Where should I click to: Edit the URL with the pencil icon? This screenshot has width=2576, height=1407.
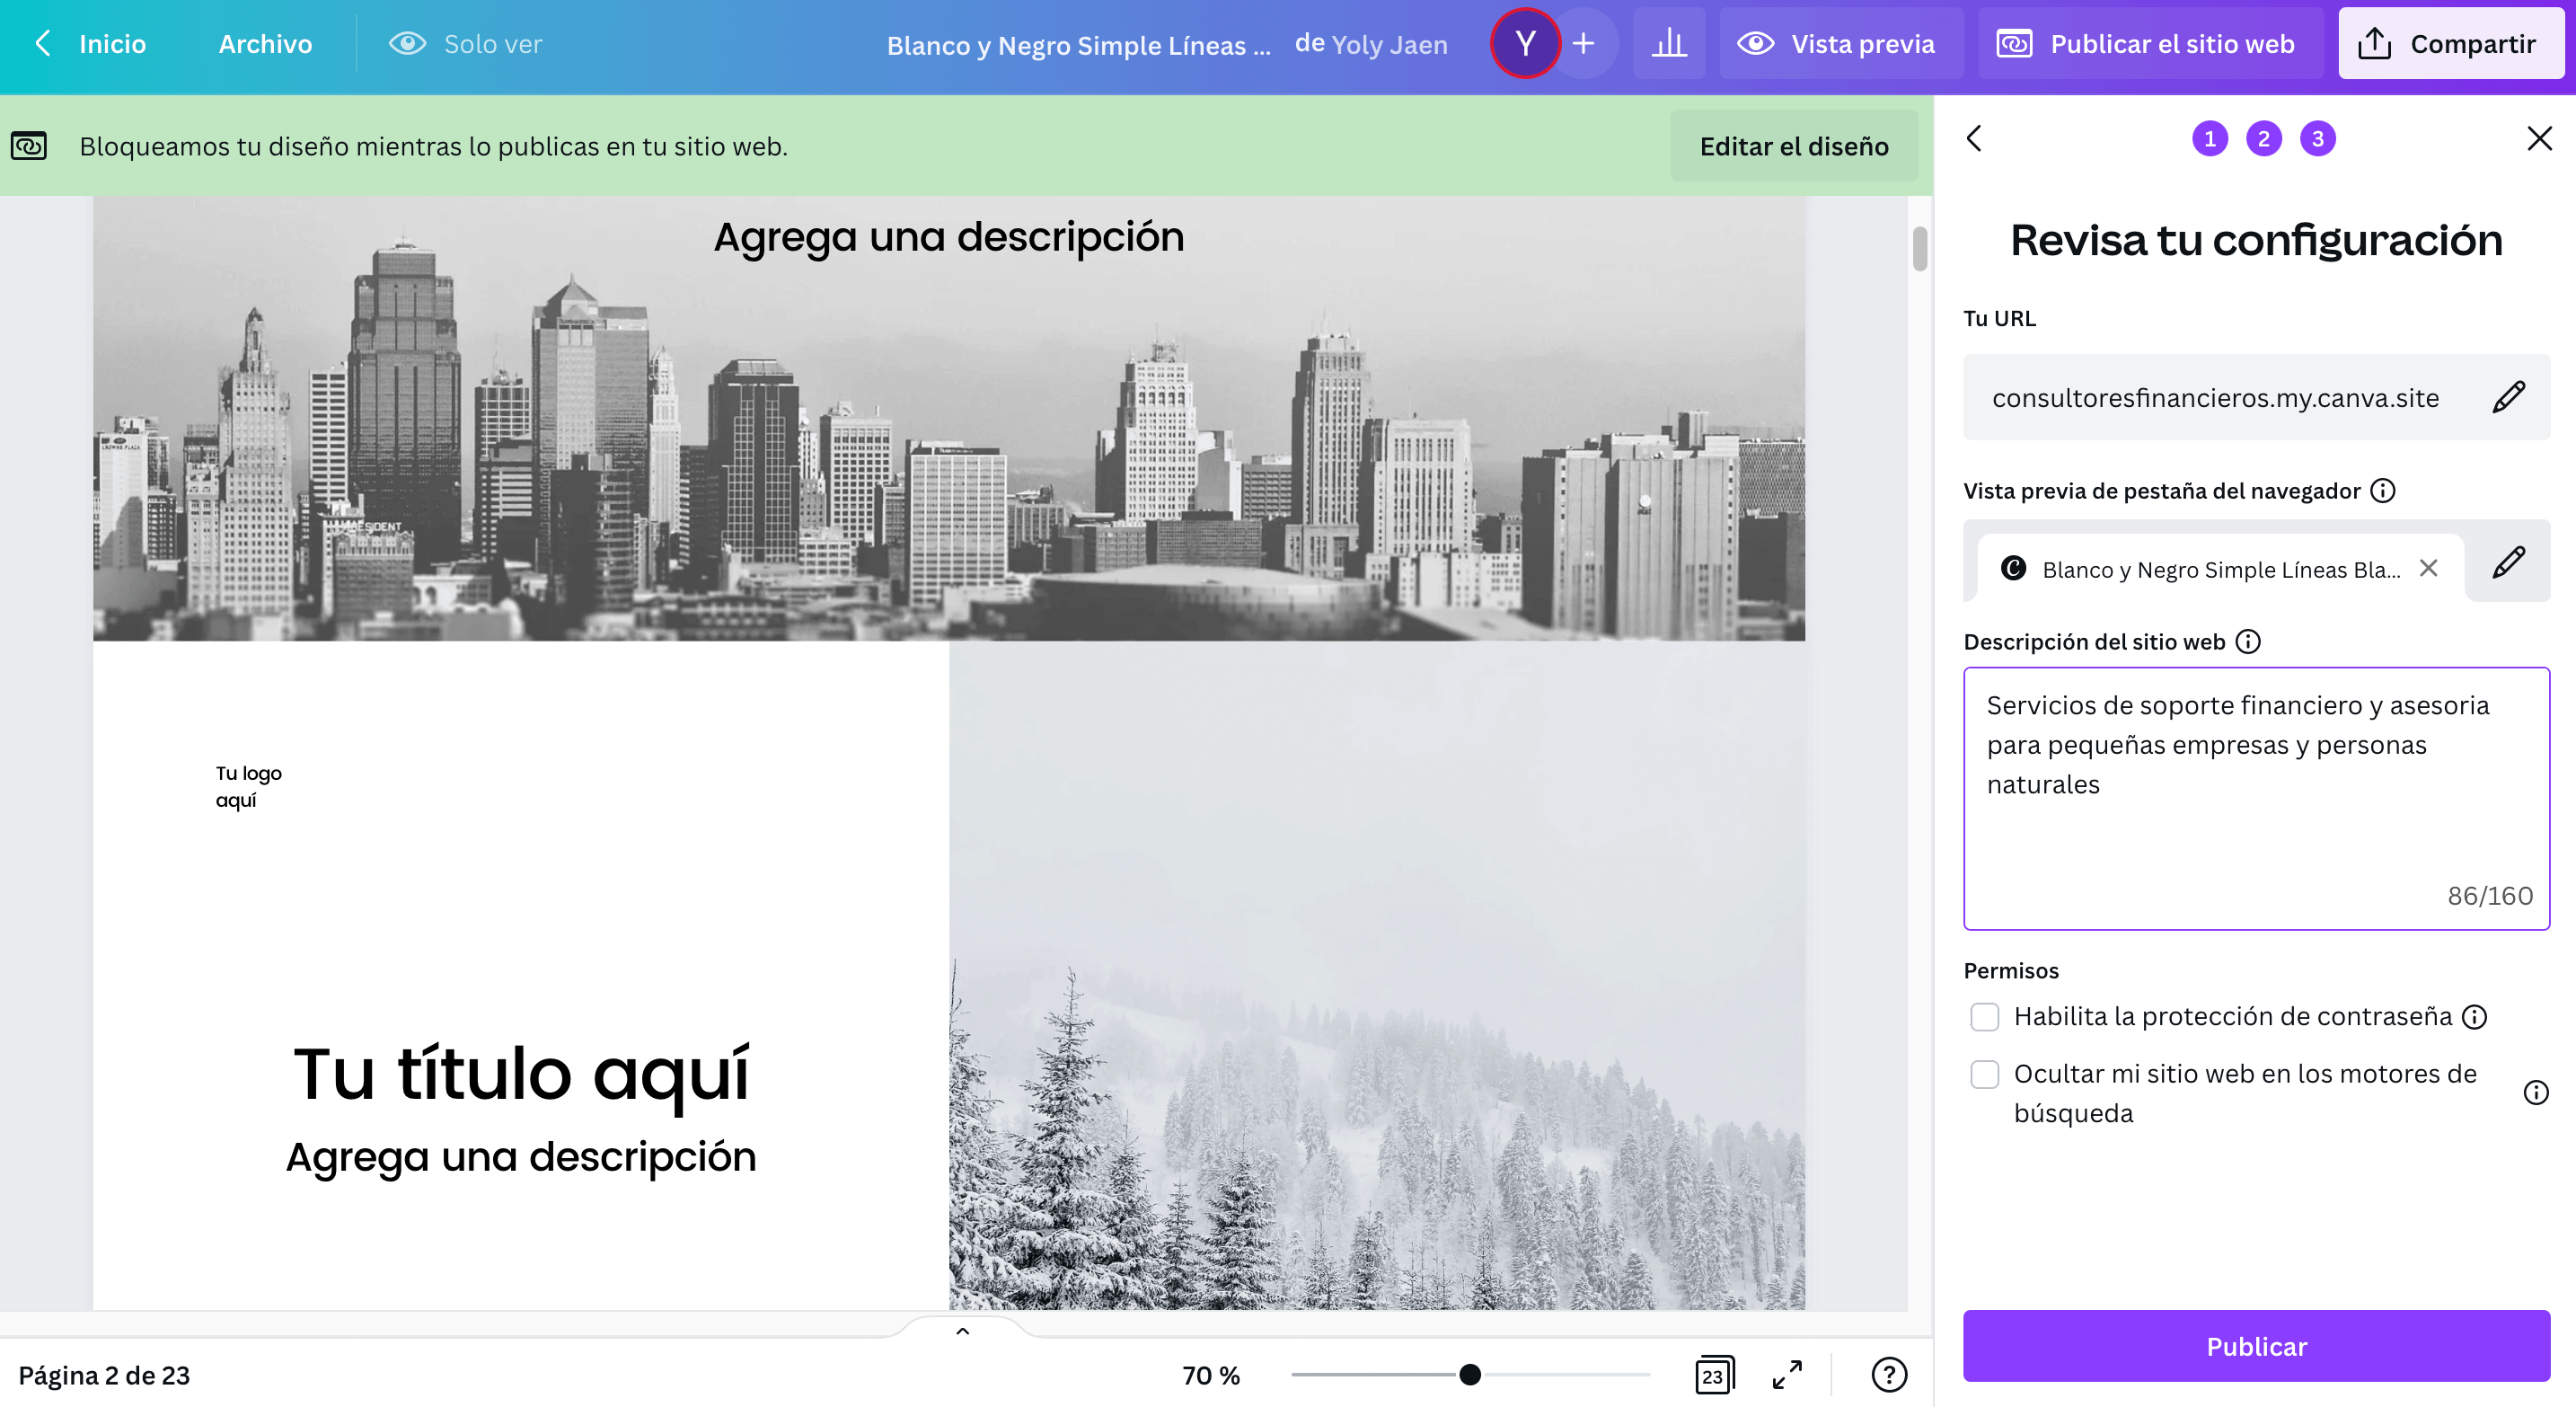click(x=2509, y=397)
